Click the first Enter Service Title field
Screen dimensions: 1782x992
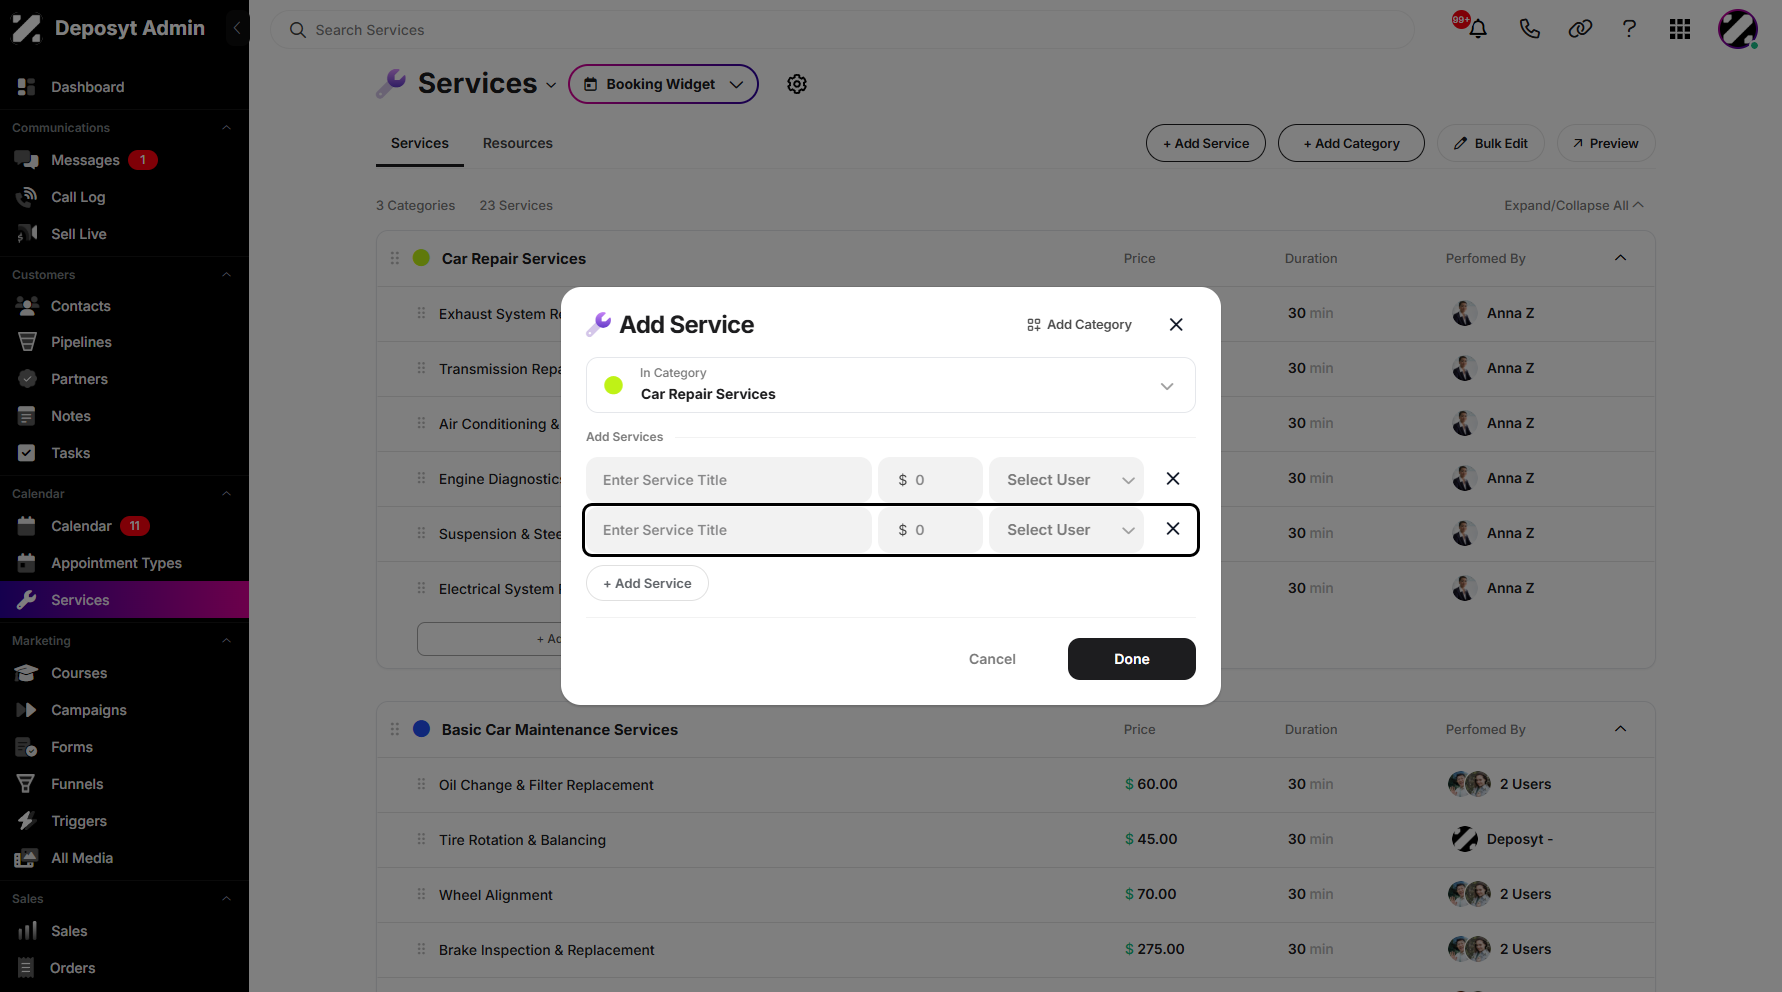pyautogui.click(x=729, y=480)
